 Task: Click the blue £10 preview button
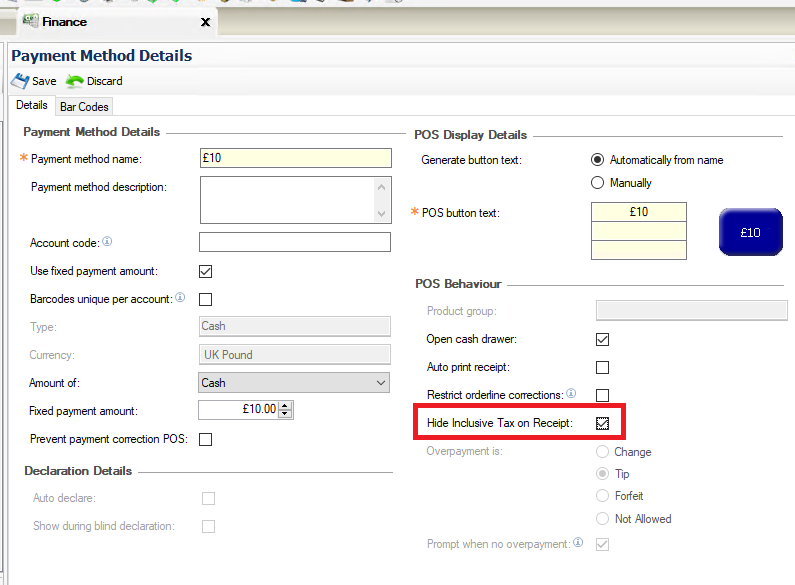pyautogui.click(x=751, y=232)
